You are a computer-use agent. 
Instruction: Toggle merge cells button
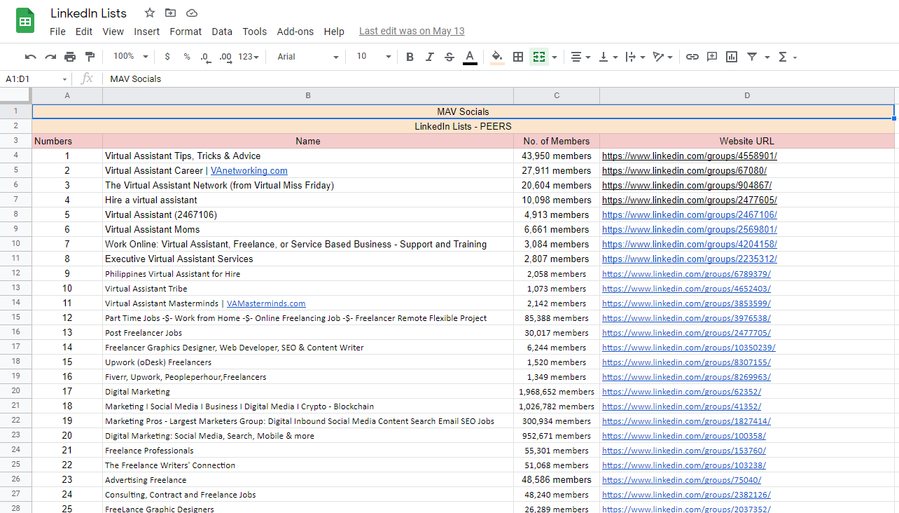pyautogui.click(x=538, y=57)
